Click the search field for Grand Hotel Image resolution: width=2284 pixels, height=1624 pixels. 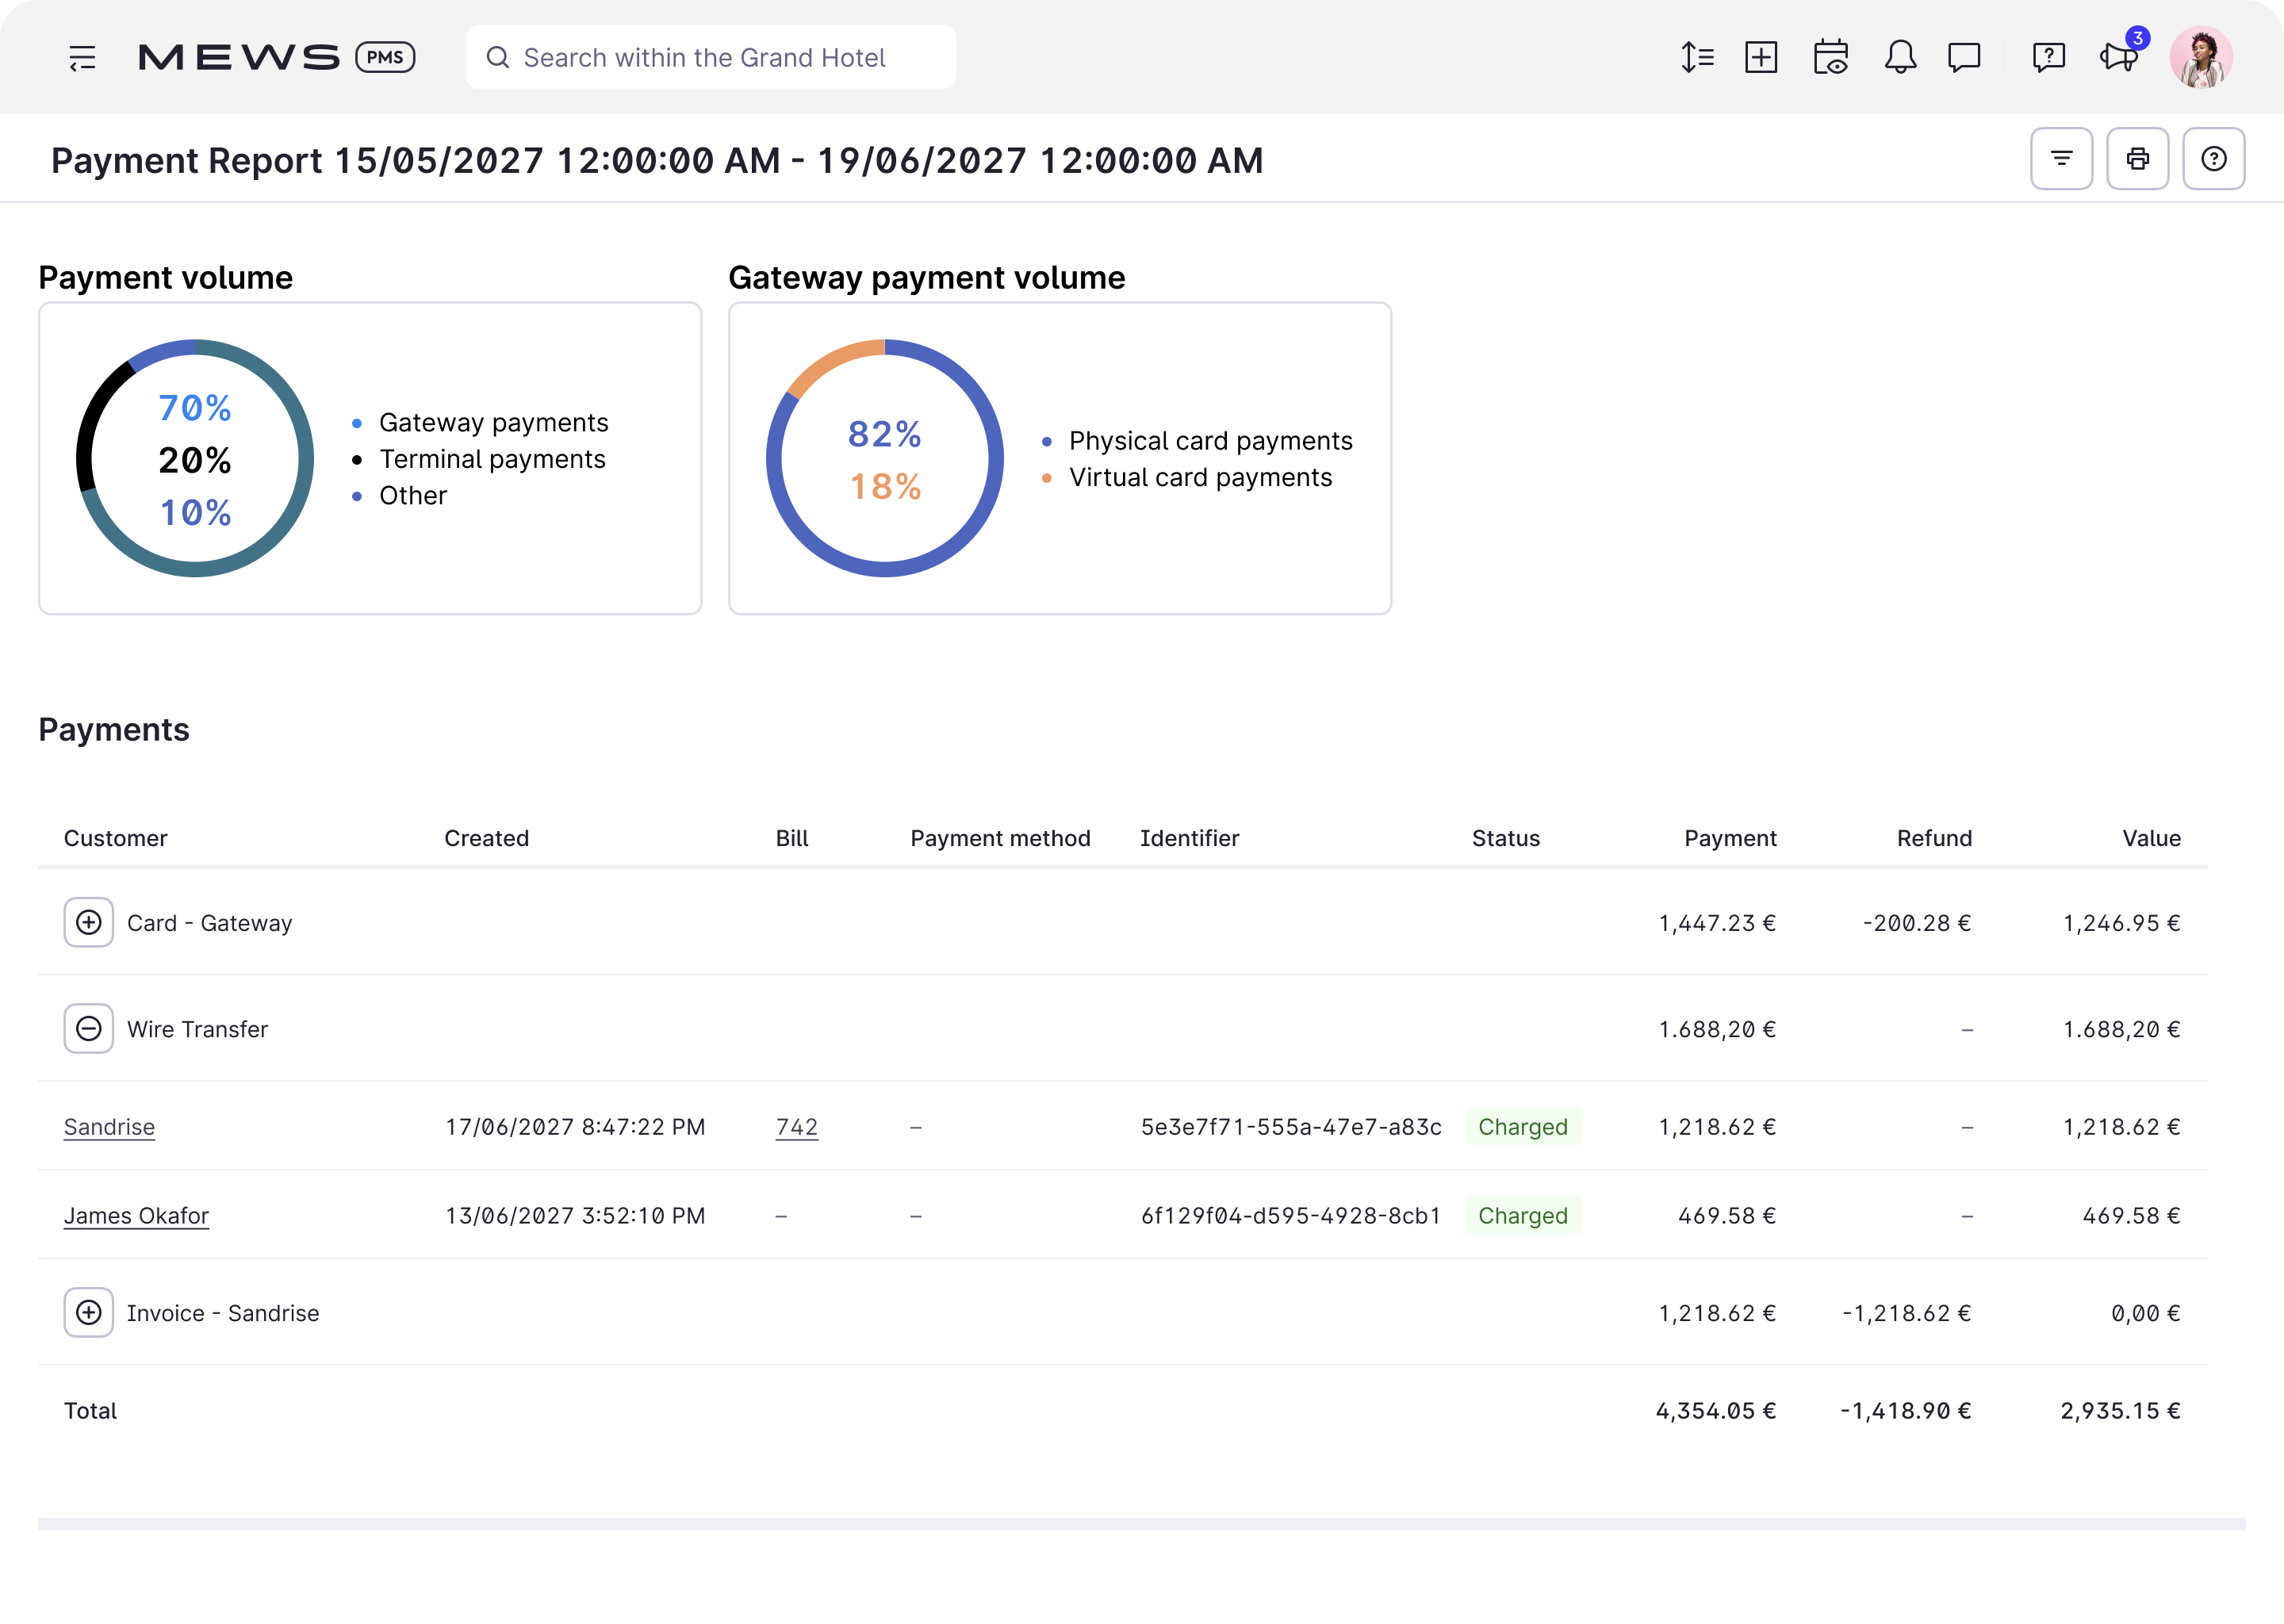710,57
